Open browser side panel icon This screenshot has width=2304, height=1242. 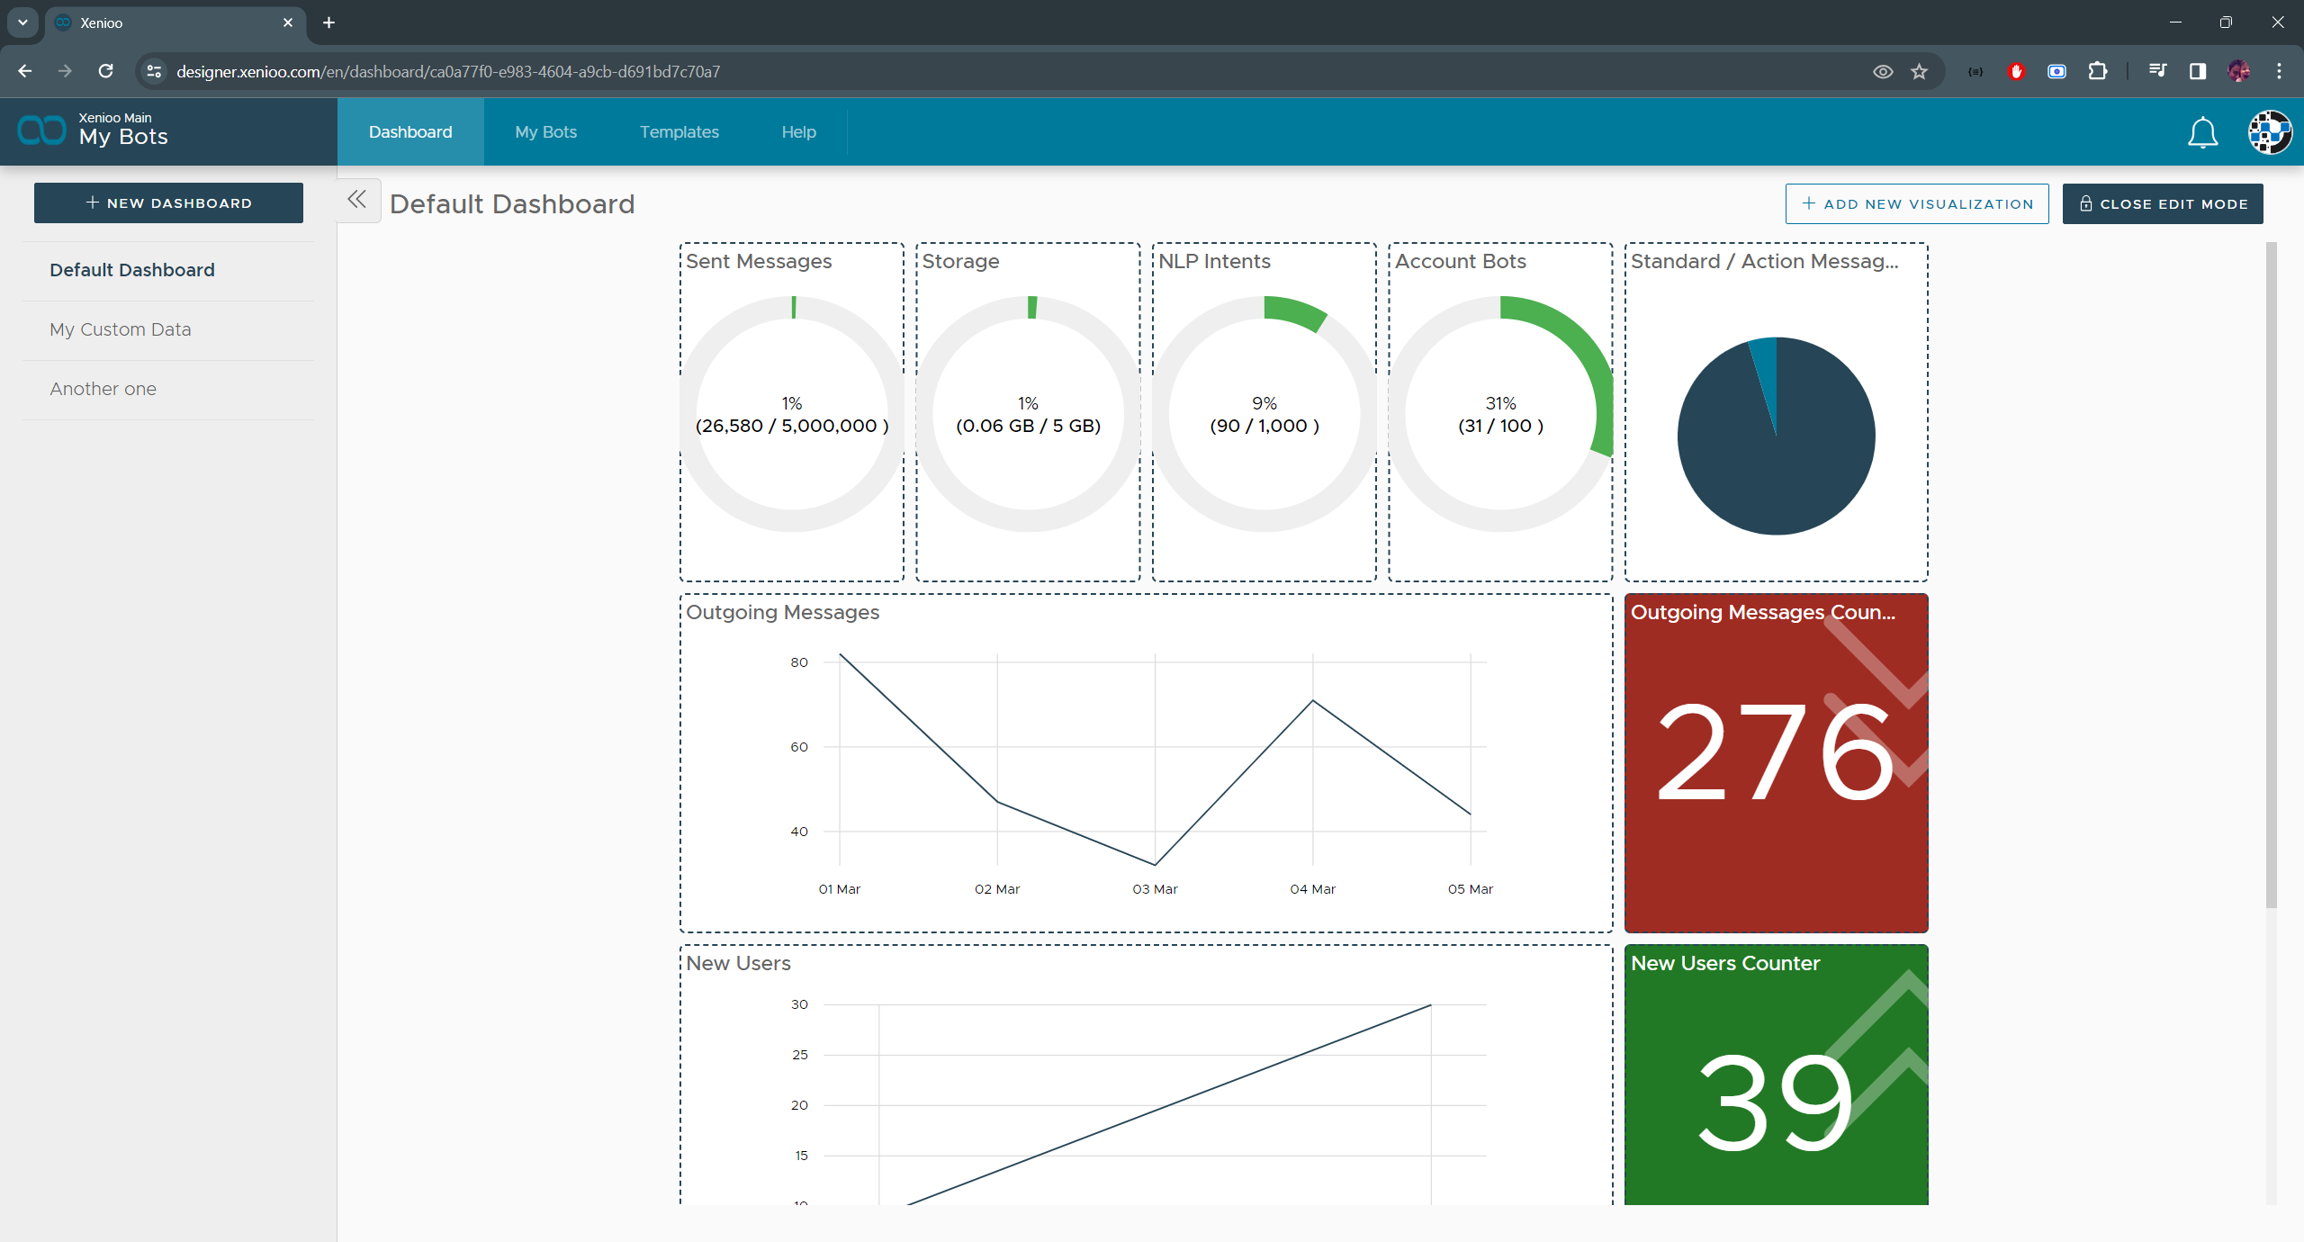coord(2197,71)
